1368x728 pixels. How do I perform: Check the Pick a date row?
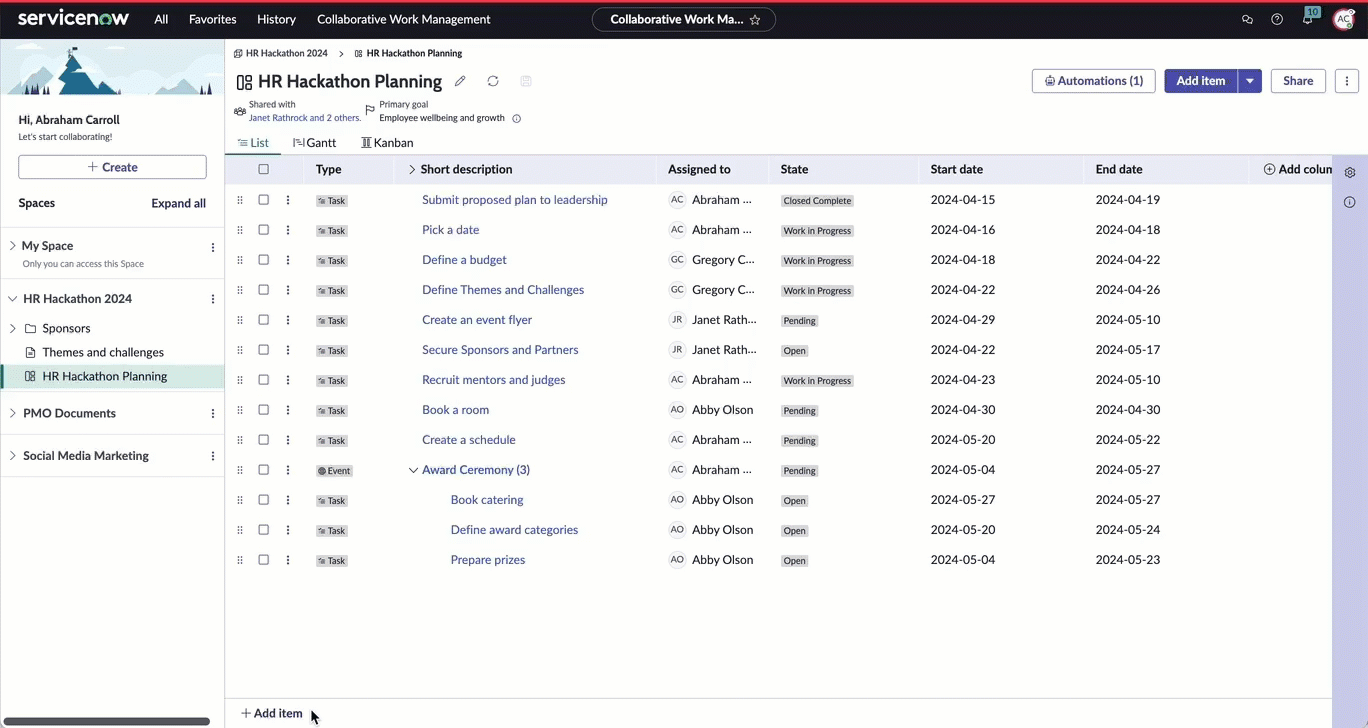tap(264, 230)
